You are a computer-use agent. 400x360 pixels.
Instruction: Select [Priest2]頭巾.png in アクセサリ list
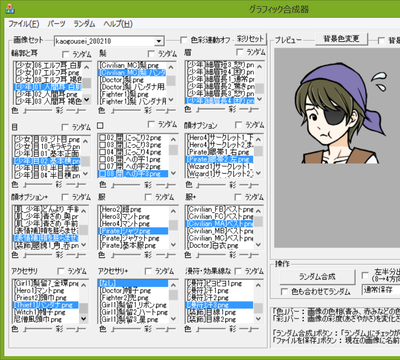pyautogui.click(x=46, y=298)
